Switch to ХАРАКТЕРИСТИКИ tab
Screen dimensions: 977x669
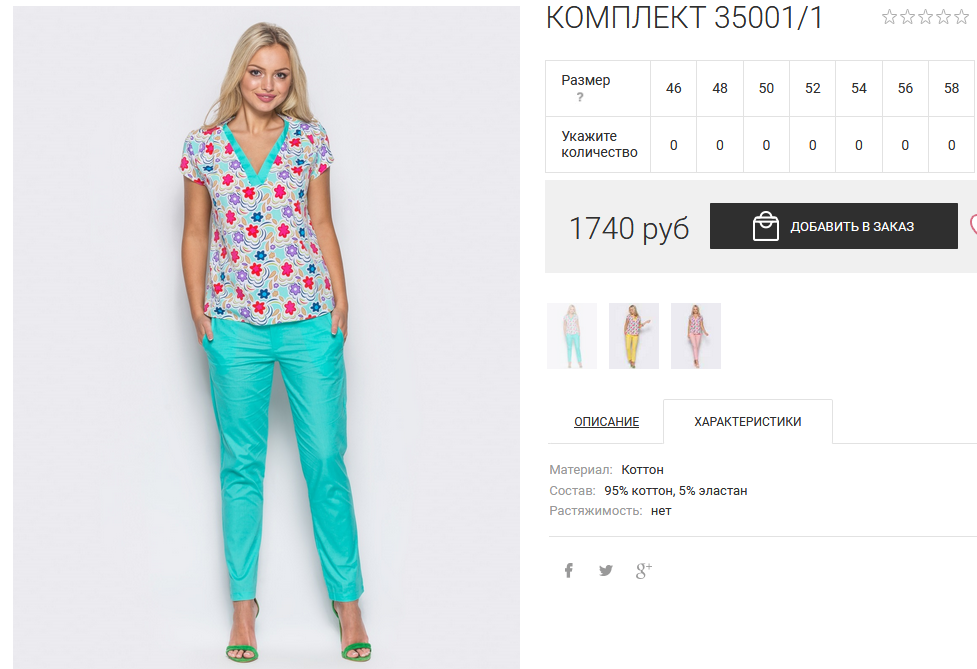[748, 422]
